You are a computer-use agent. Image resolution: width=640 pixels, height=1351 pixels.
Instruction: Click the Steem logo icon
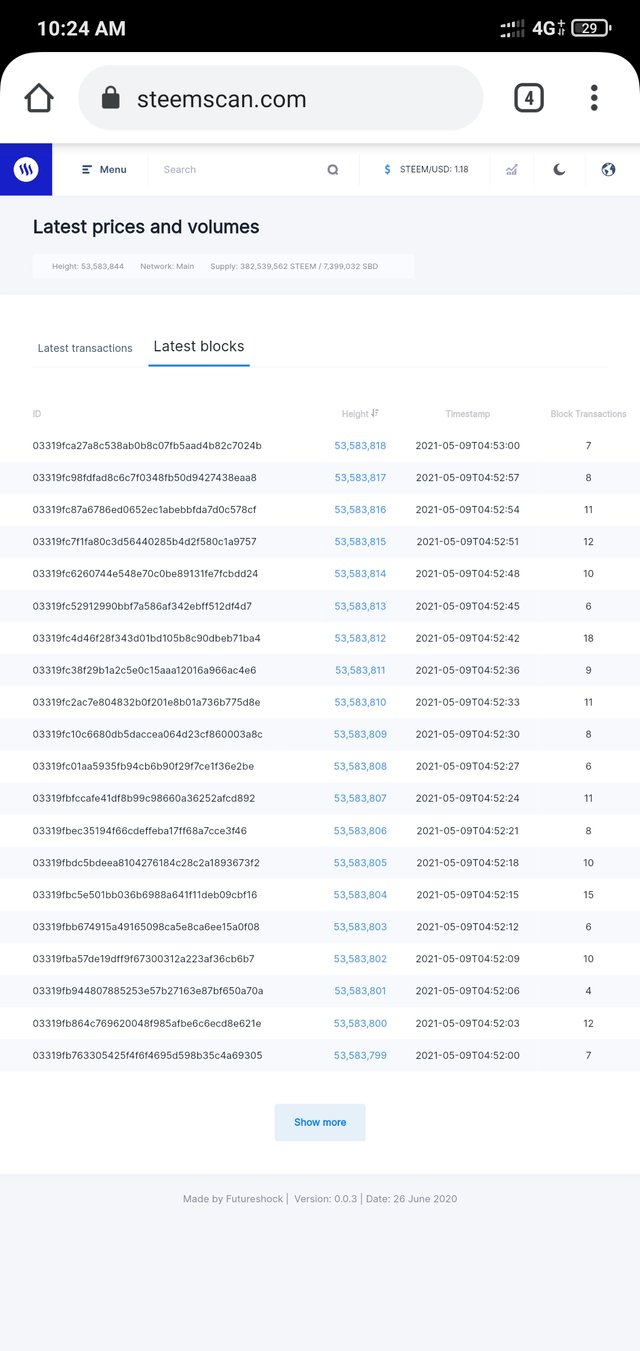(x=26, y=170)
